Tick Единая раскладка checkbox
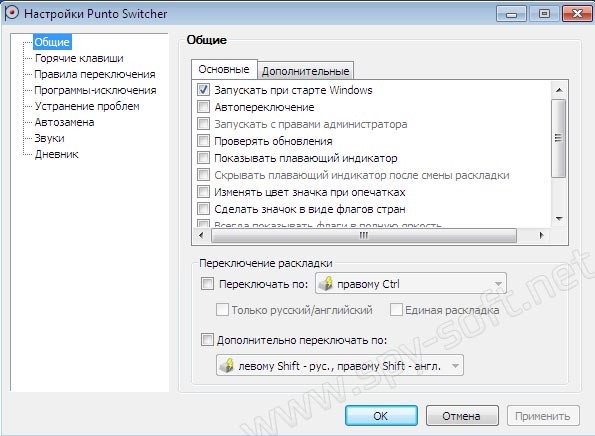The image size is (595, 436). pyautogui.click(x=396, y=310)
